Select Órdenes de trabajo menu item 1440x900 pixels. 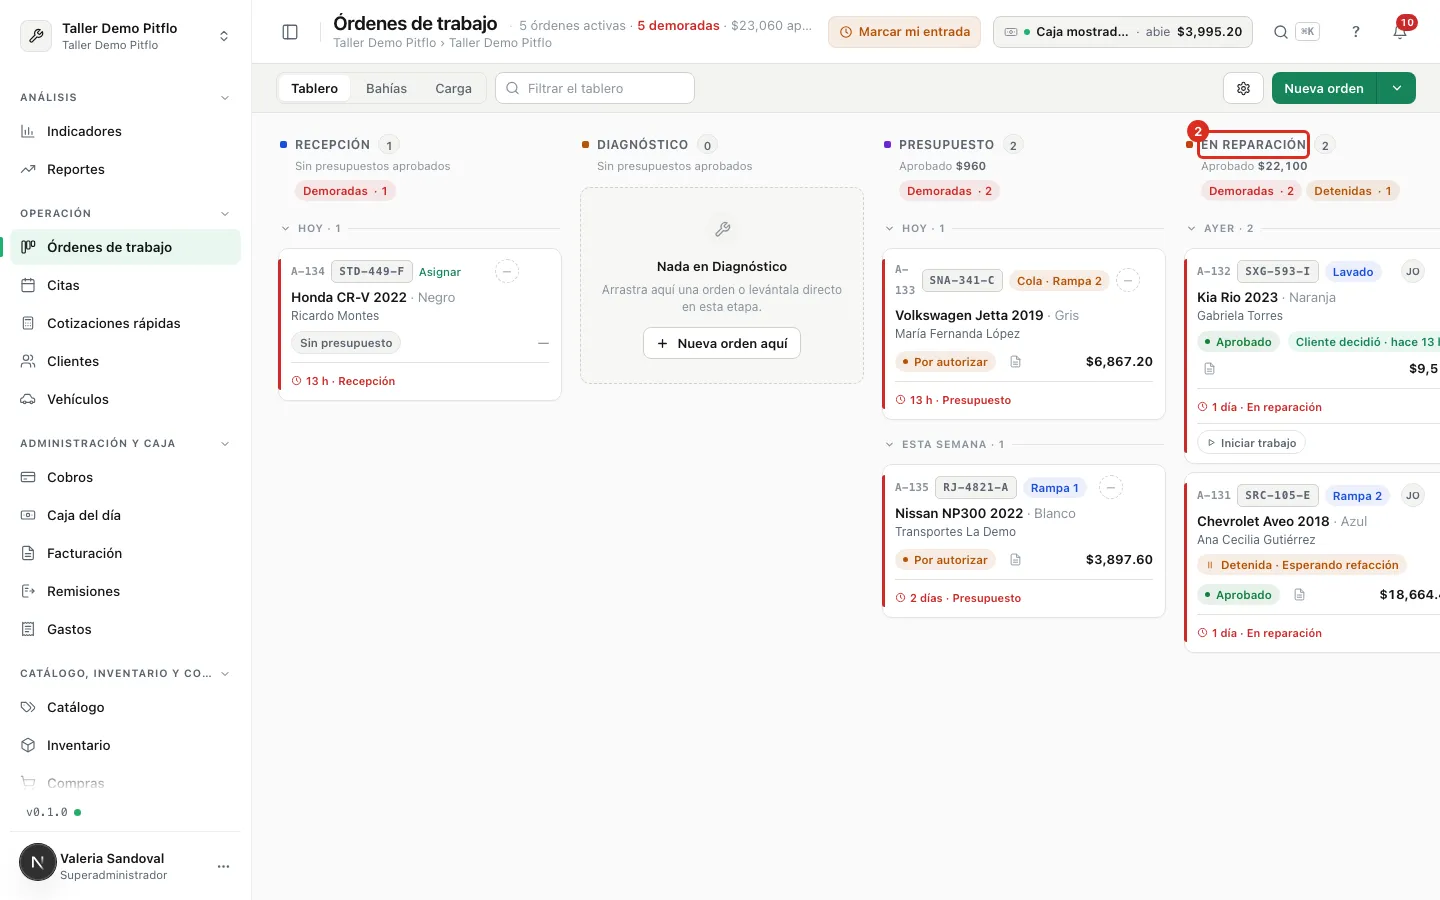pos(125,247)
